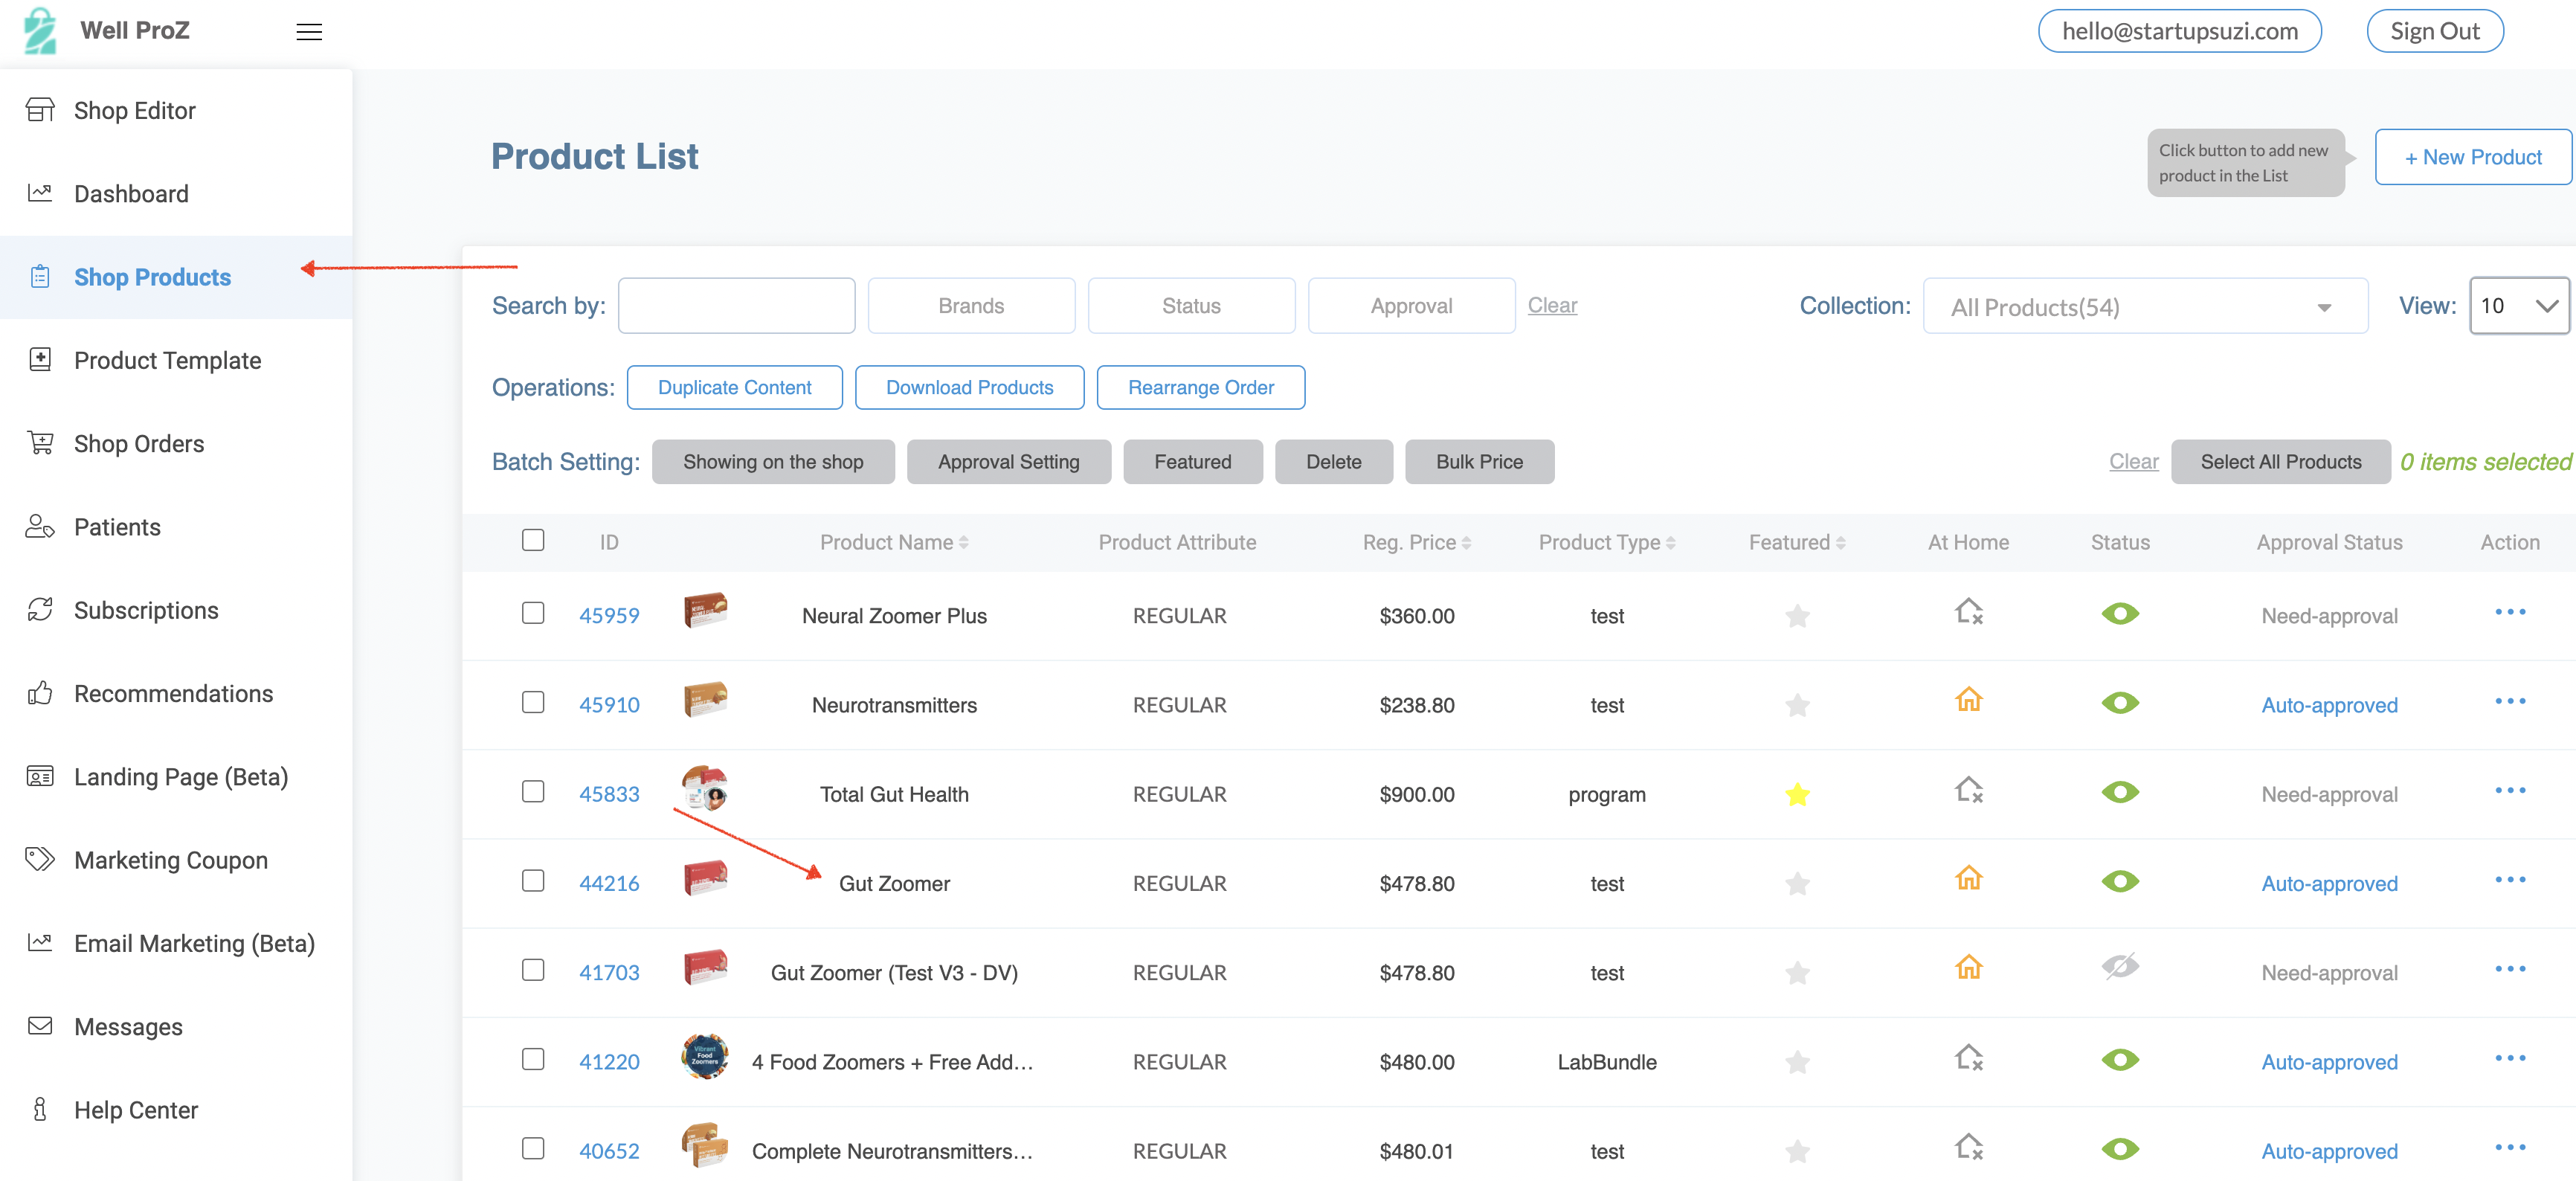
Task: Toggle visibility eye for Neurotransmitters
Action: [2120, 703]
